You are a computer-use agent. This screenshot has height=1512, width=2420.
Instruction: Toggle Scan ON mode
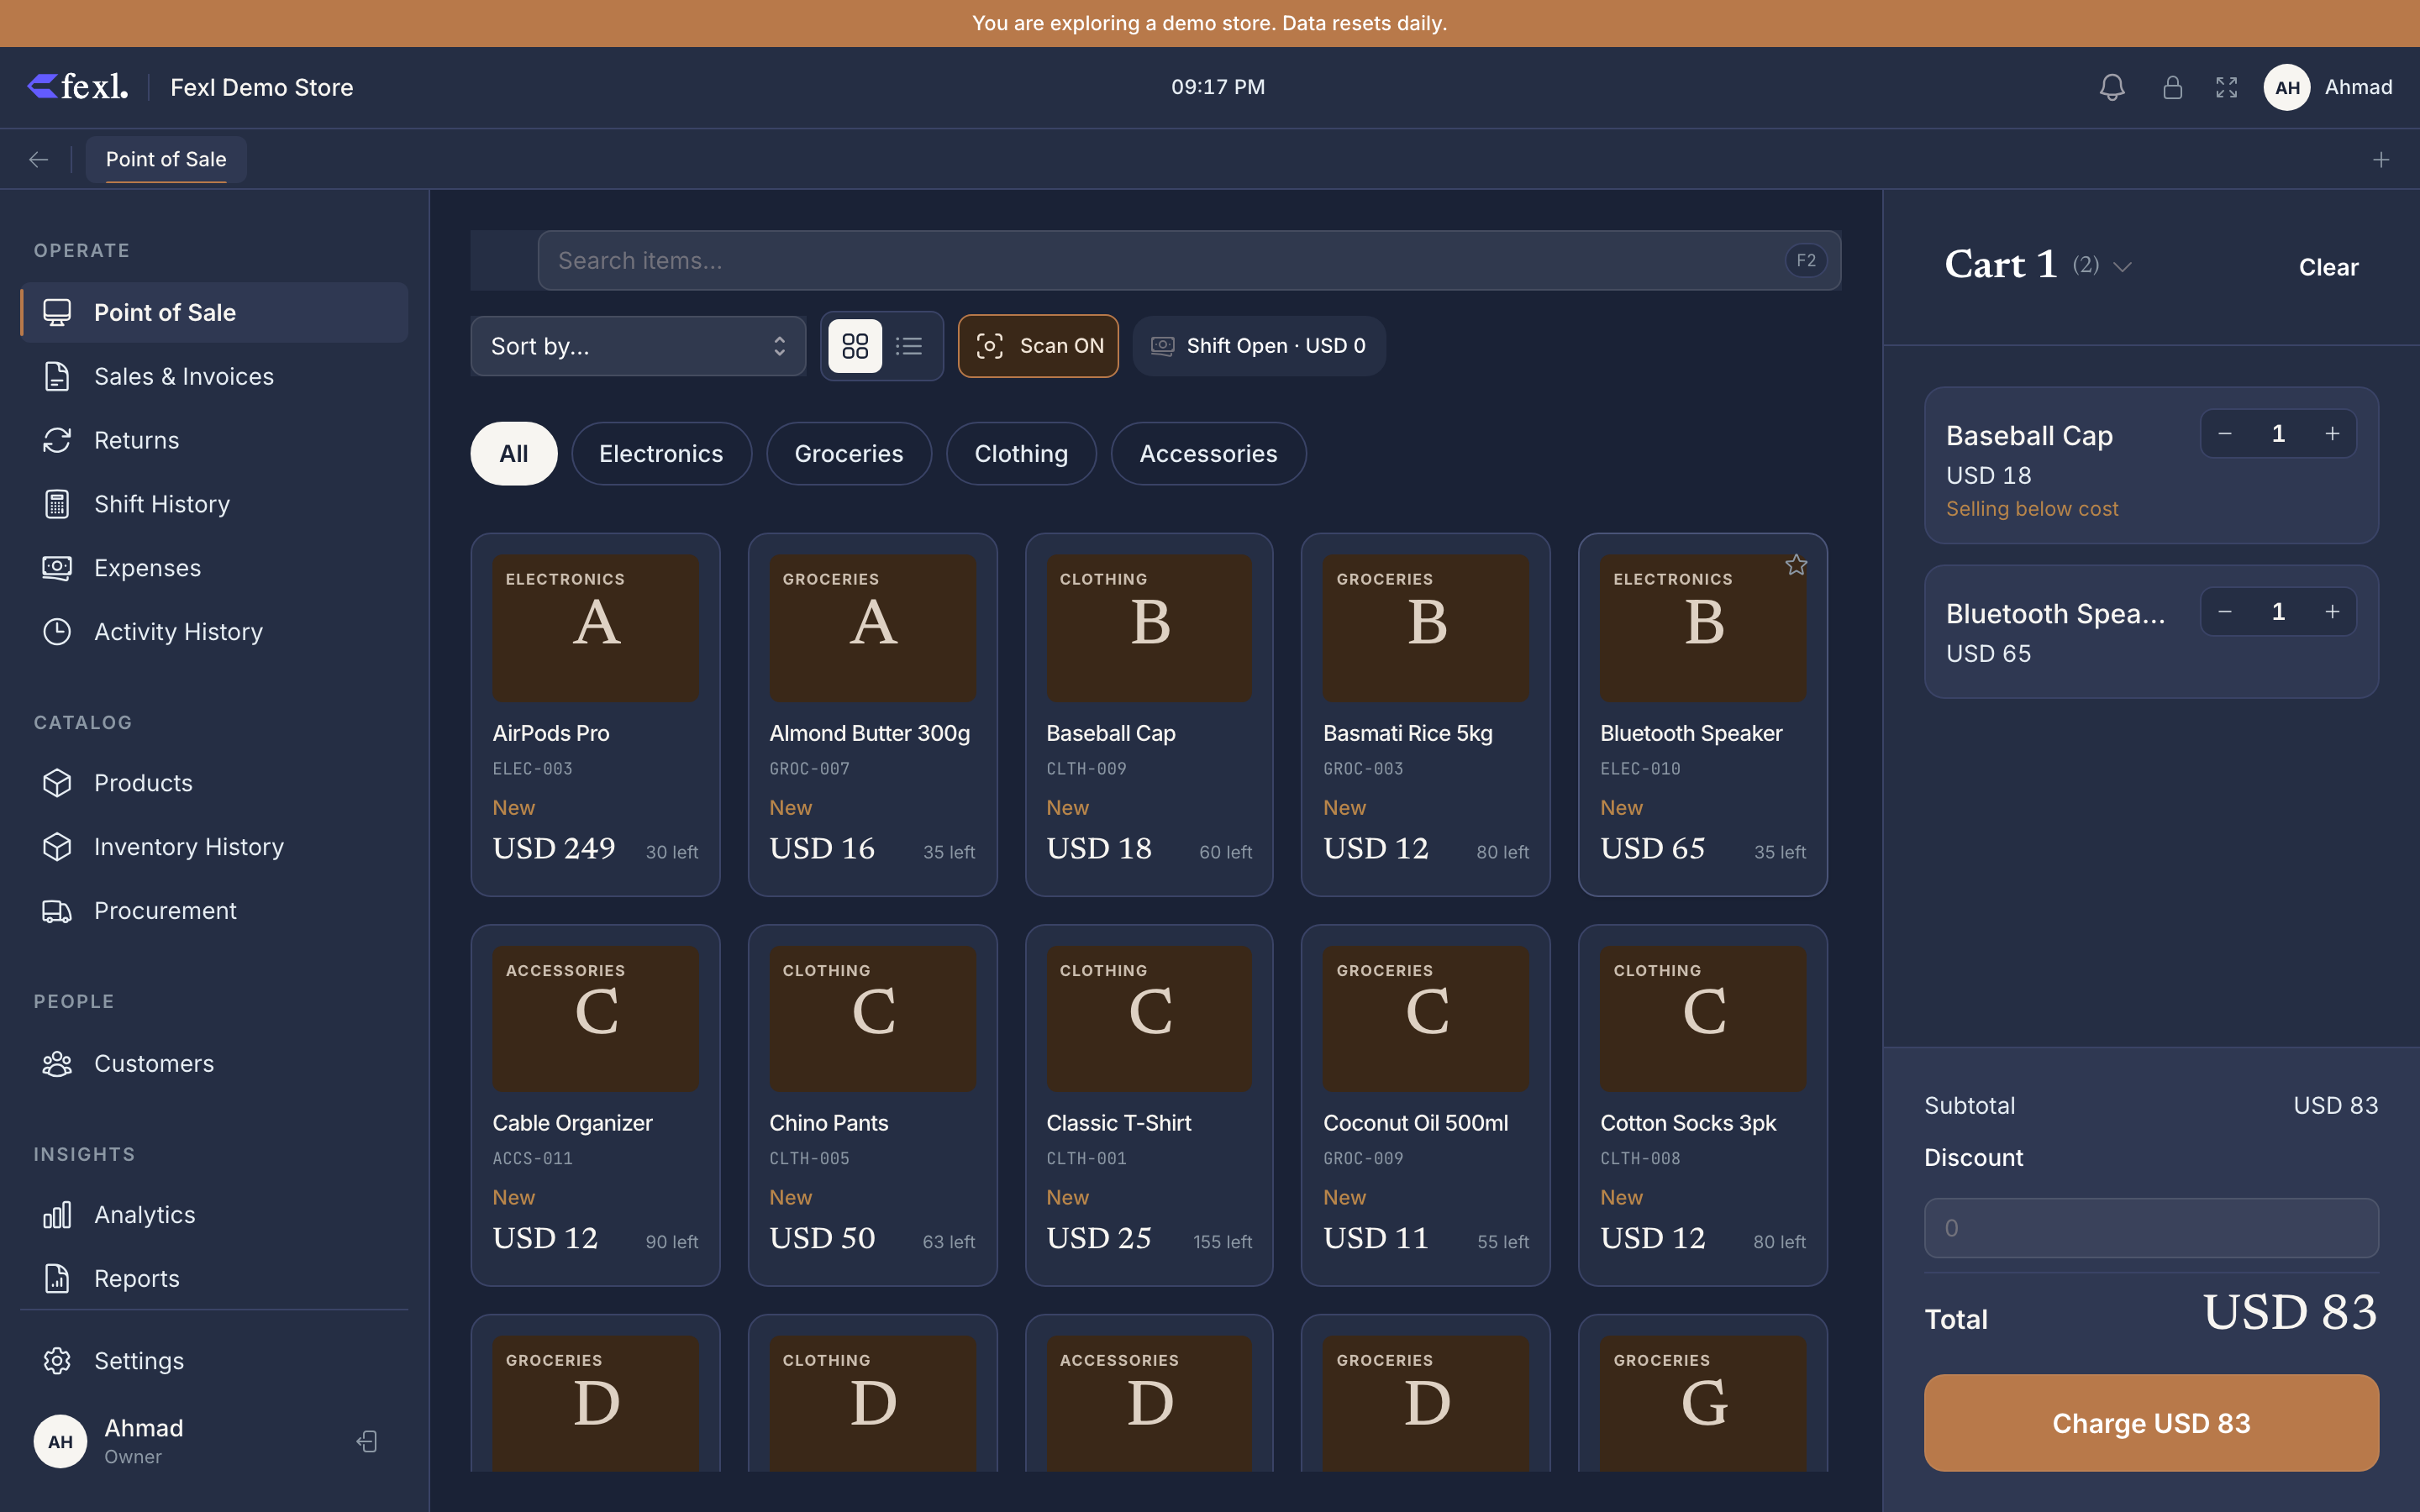pyautogui.click(x=1038, y=346)
